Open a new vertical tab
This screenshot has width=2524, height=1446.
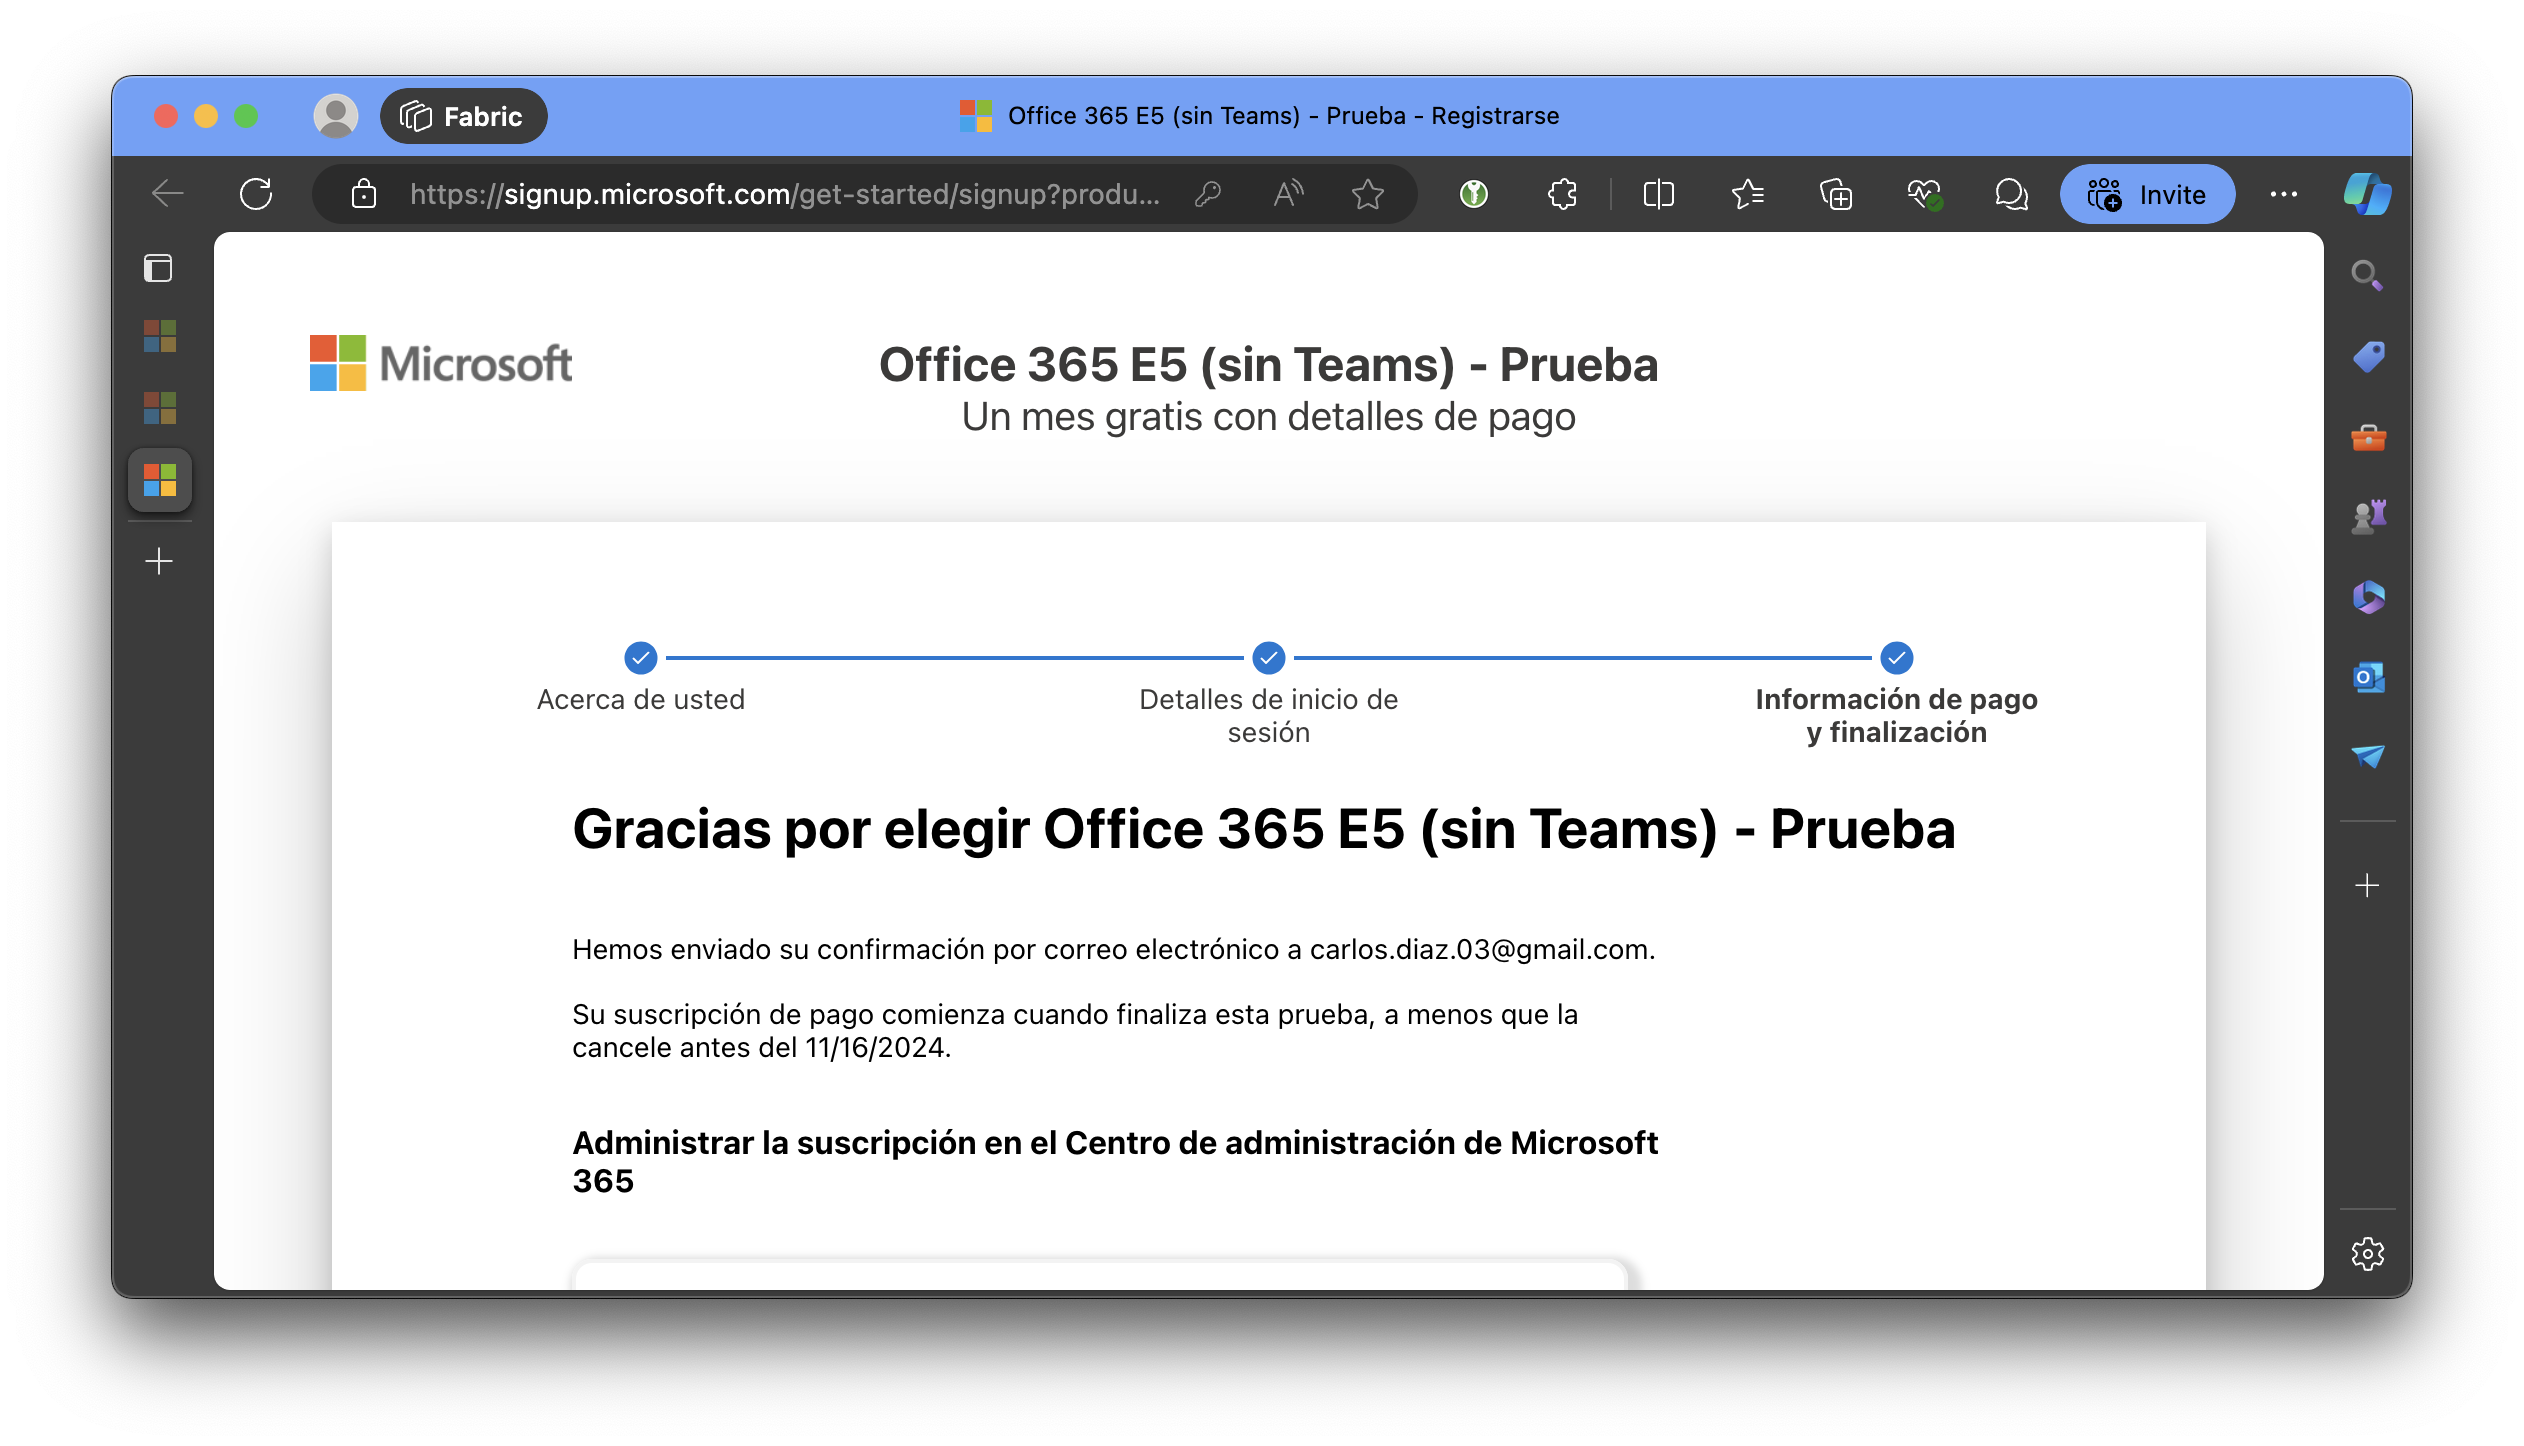coord(159,561)
